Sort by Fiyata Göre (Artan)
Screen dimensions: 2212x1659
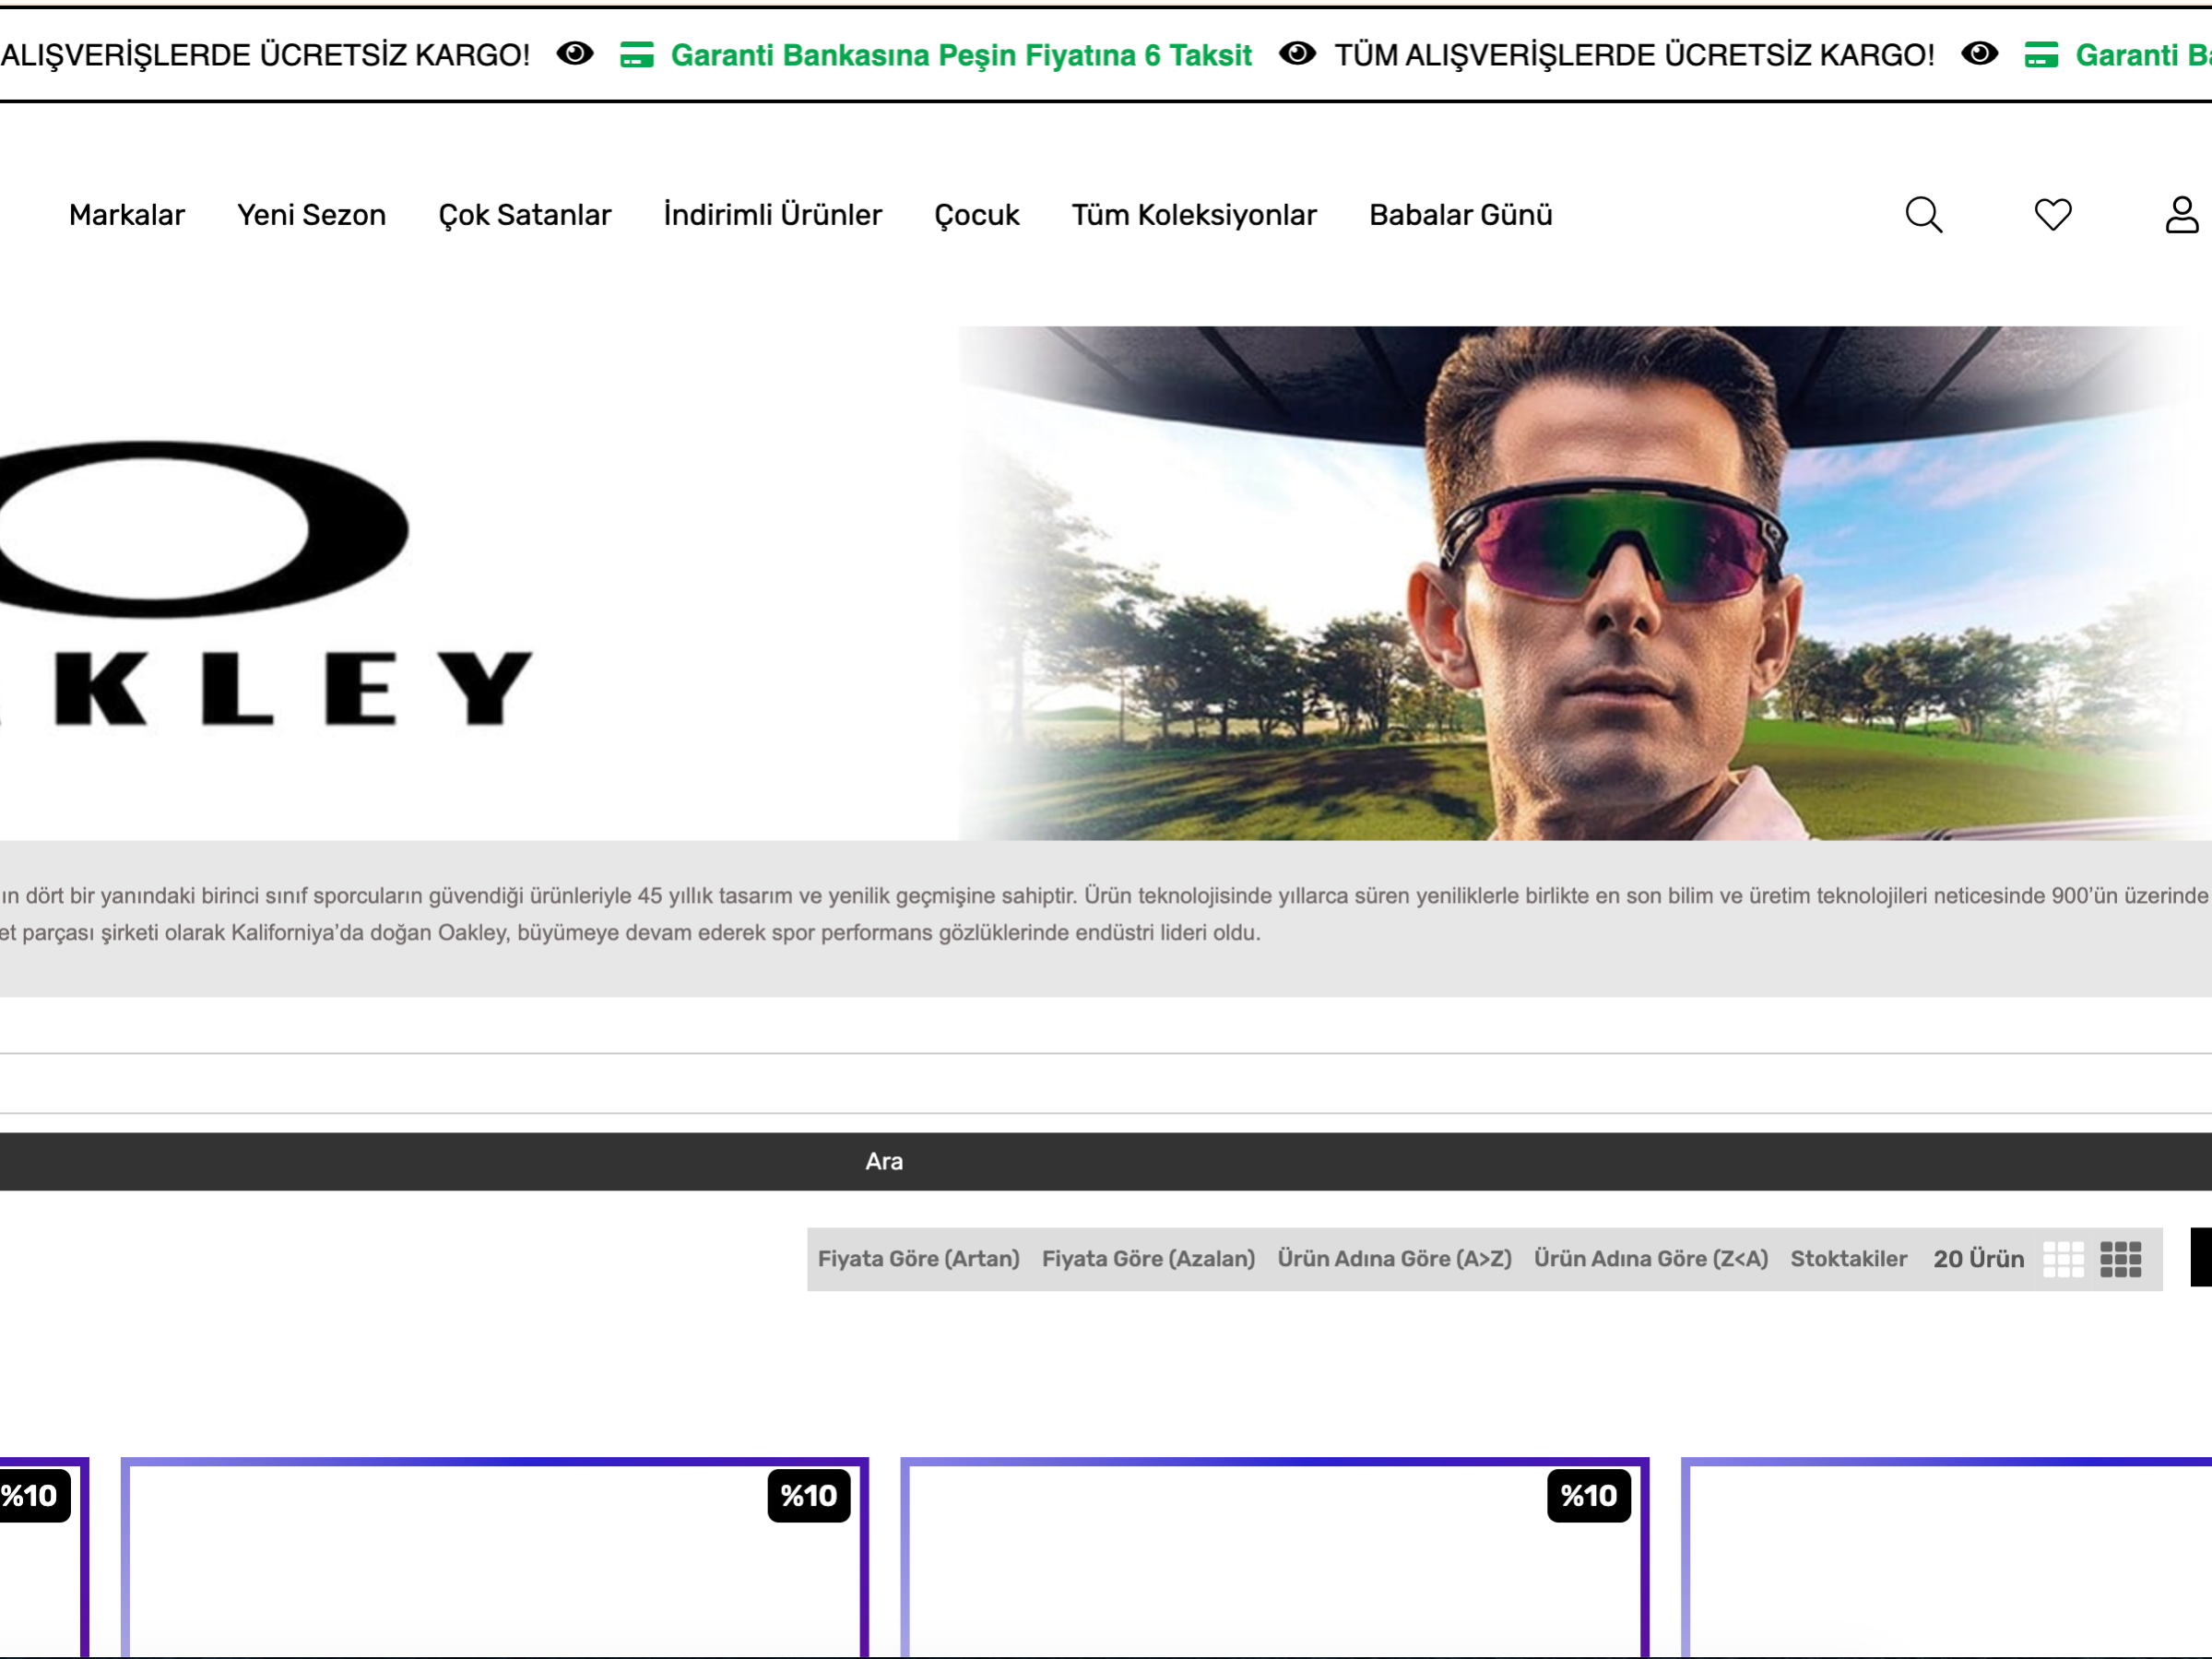[919, 1259]
